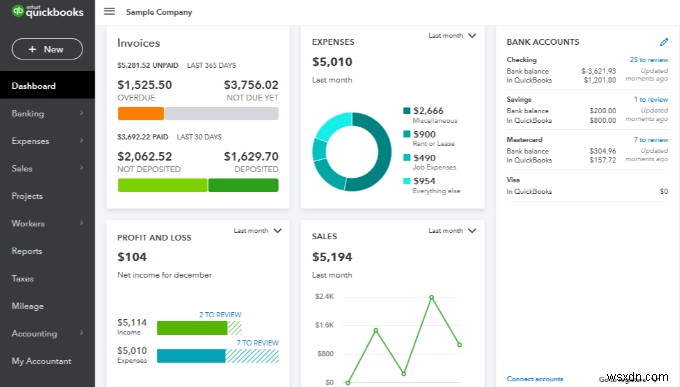Click the $1,525.50 overdue amount

pyautogui.click(x=144, y=85)
